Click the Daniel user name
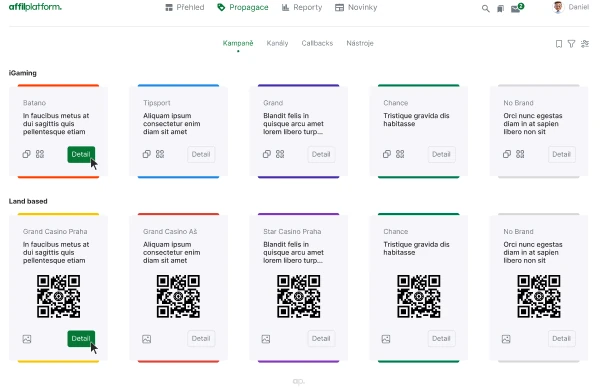Viewport: 606px width, 388px height. click(579, 7)
